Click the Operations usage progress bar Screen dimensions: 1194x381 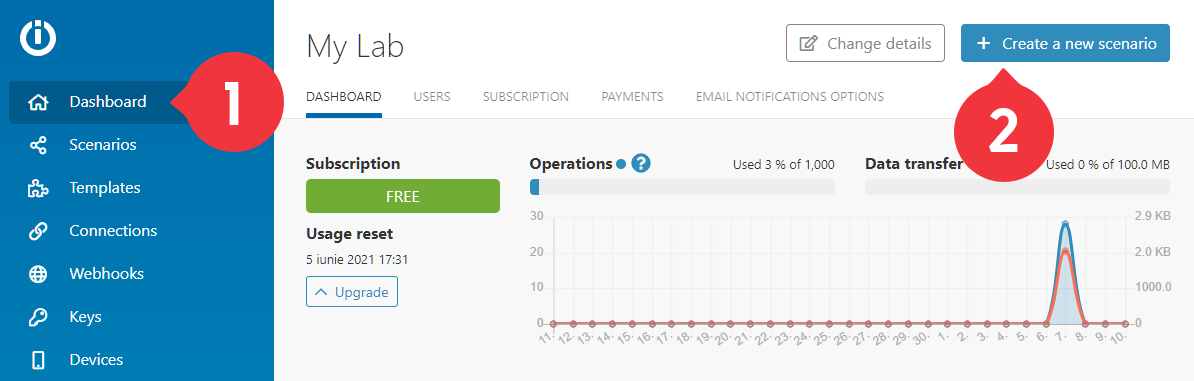coord(682,187)
